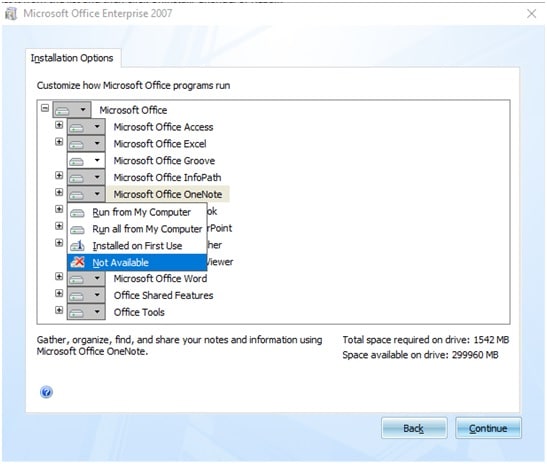Click the Continue button
The image size is (547, 464).
tap(488, 428)
